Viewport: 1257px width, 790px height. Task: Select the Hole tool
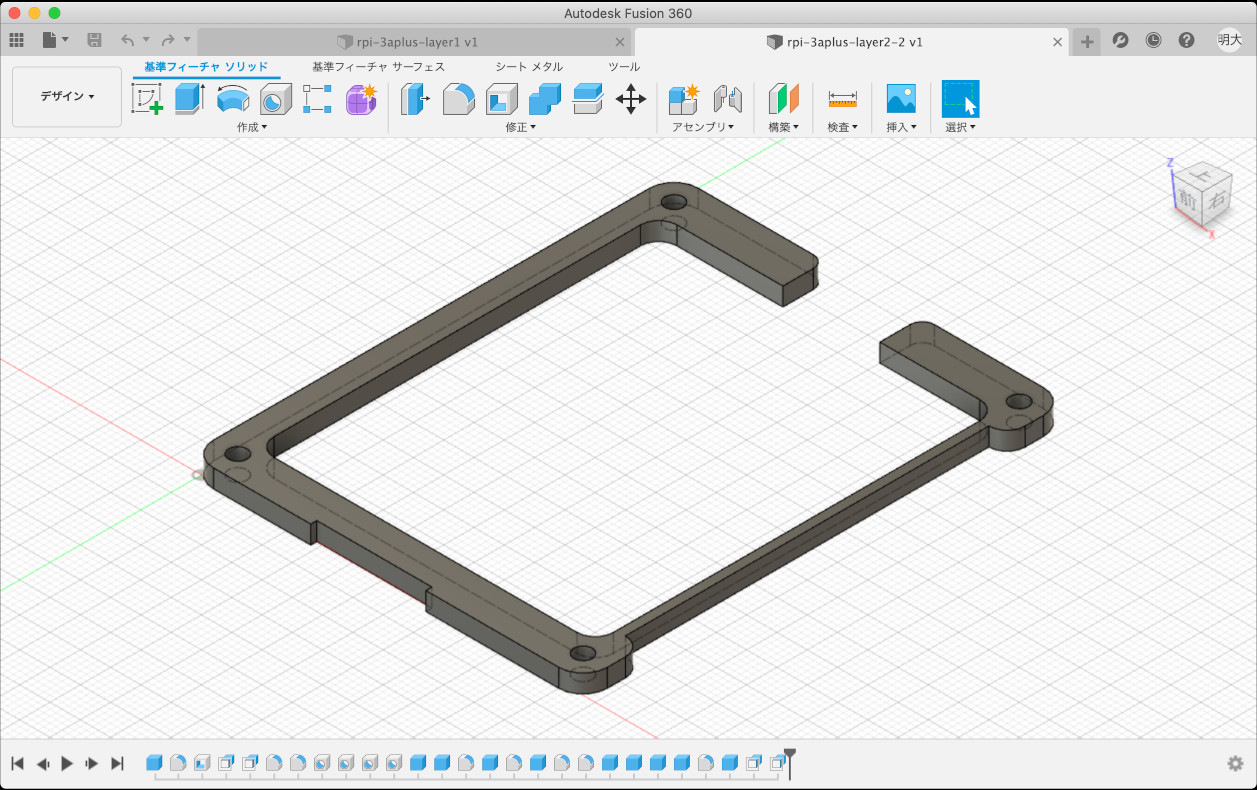coord(275,99)
